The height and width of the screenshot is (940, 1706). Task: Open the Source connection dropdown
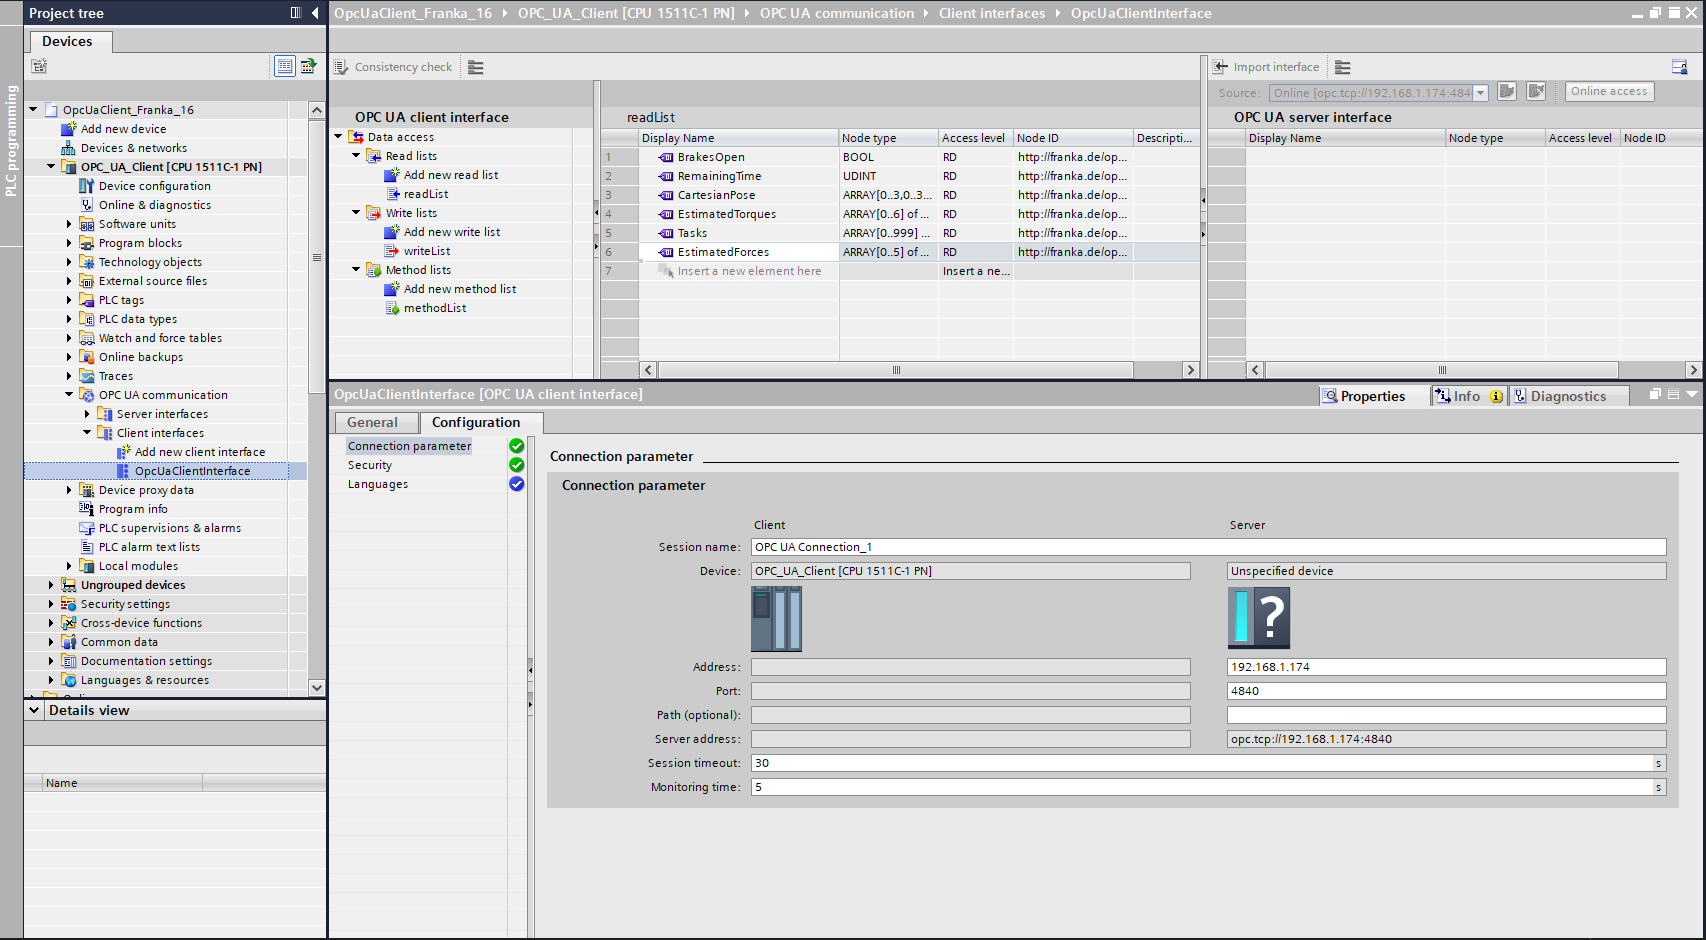click(x=1481, y=91)
